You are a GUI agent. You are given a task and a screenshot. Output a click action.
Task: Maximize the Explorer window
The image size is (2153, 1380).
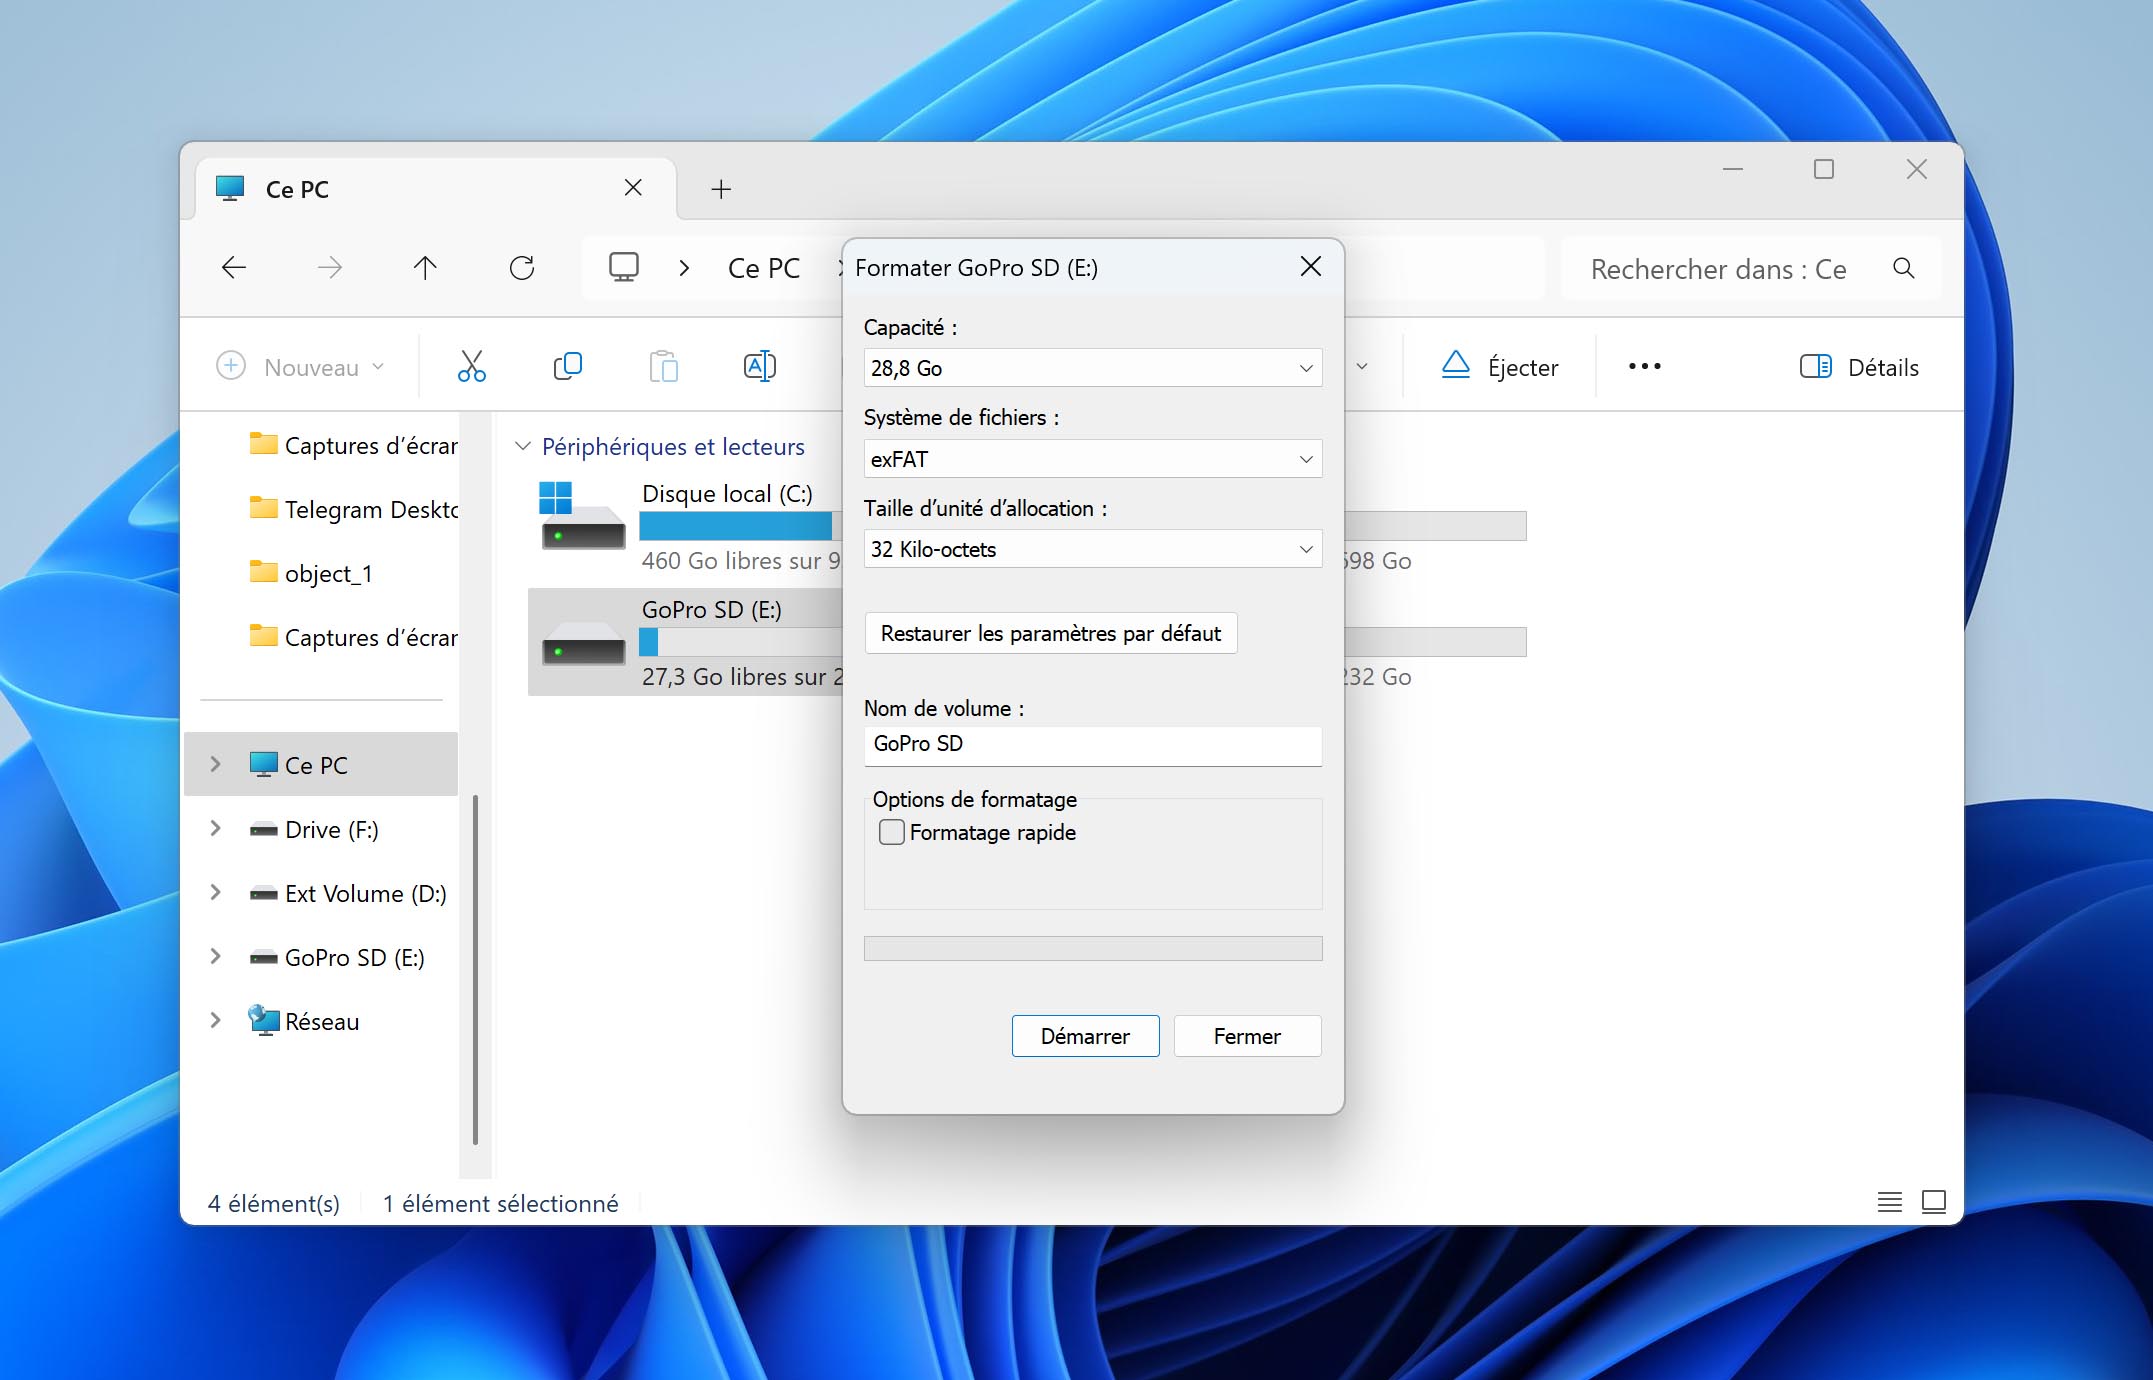click(x=1824, y=170)
